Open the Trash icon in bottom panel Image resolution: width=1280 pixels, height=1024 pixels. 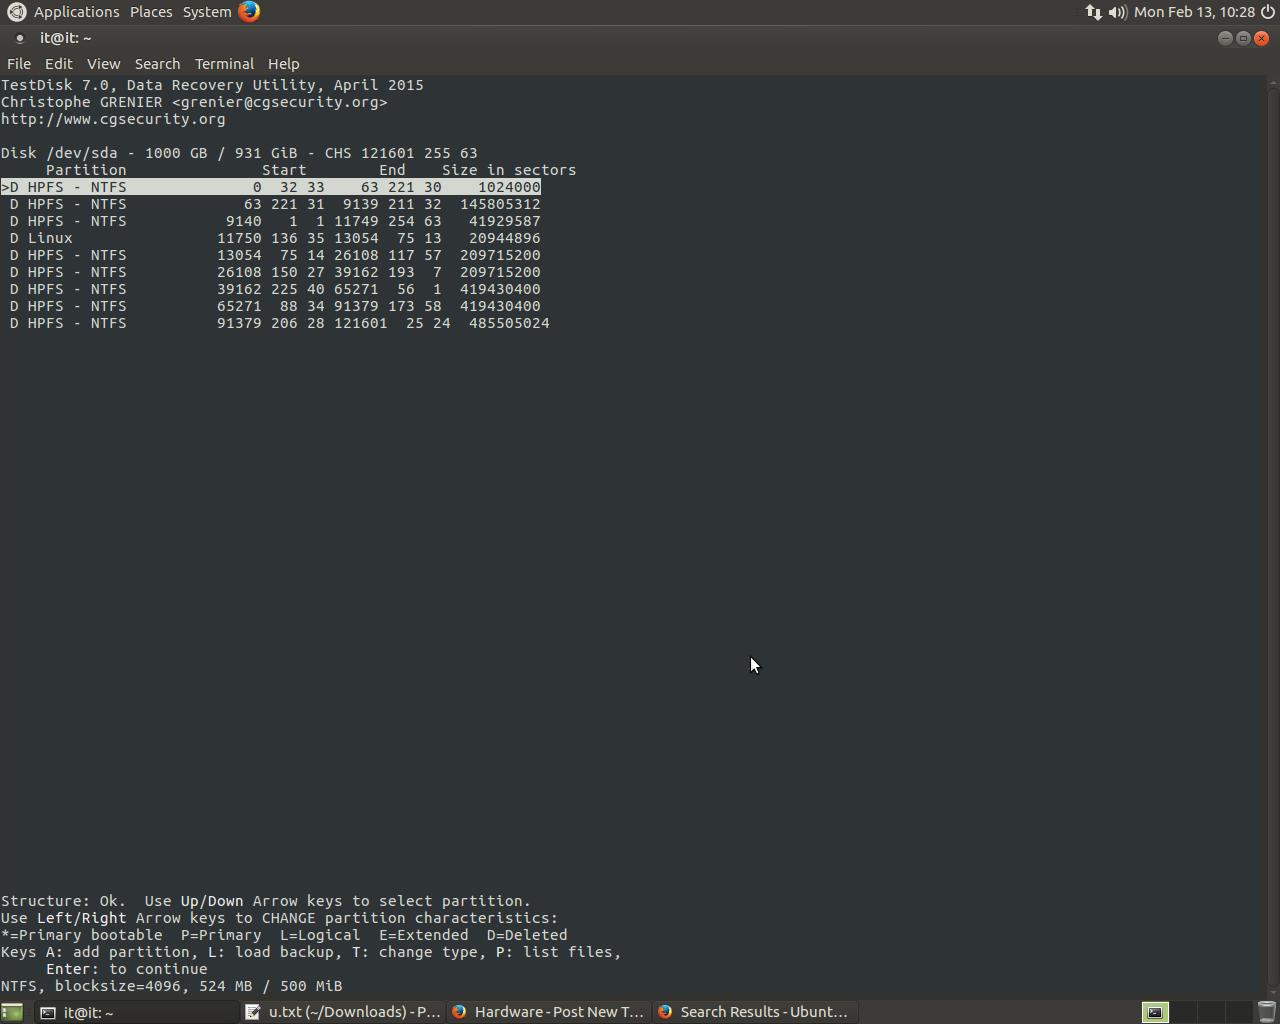(x=1266, y=1012)
